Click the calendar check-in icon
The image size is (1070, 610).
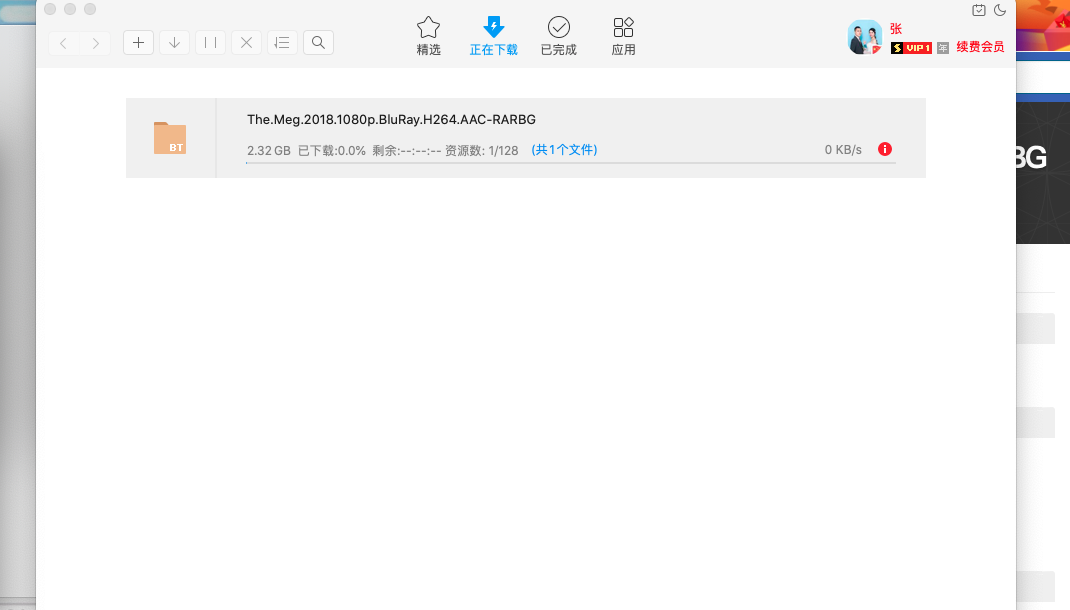[x=979, y=10]
